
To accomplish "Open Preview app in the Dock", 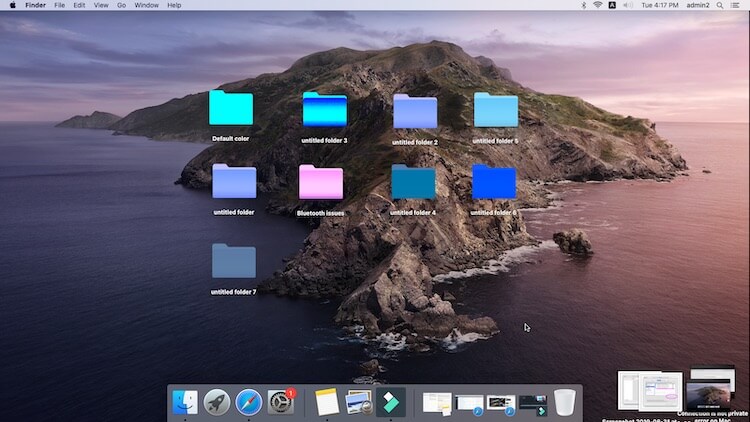I will click(x=359, y=402).
